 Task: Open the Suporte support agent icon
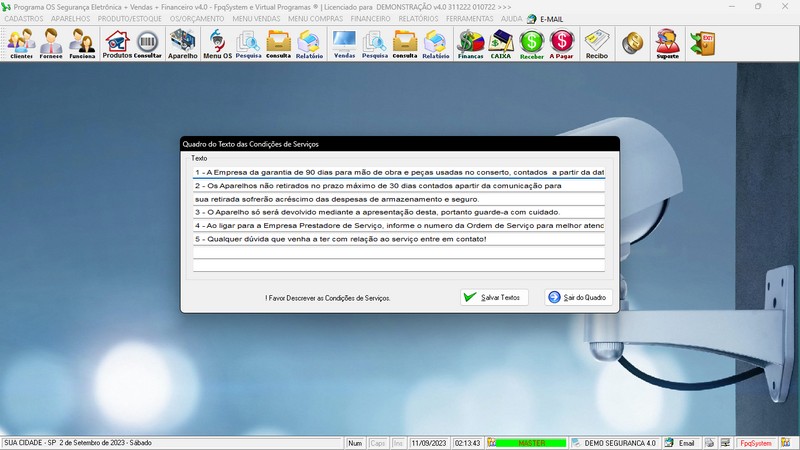point(668,43)
